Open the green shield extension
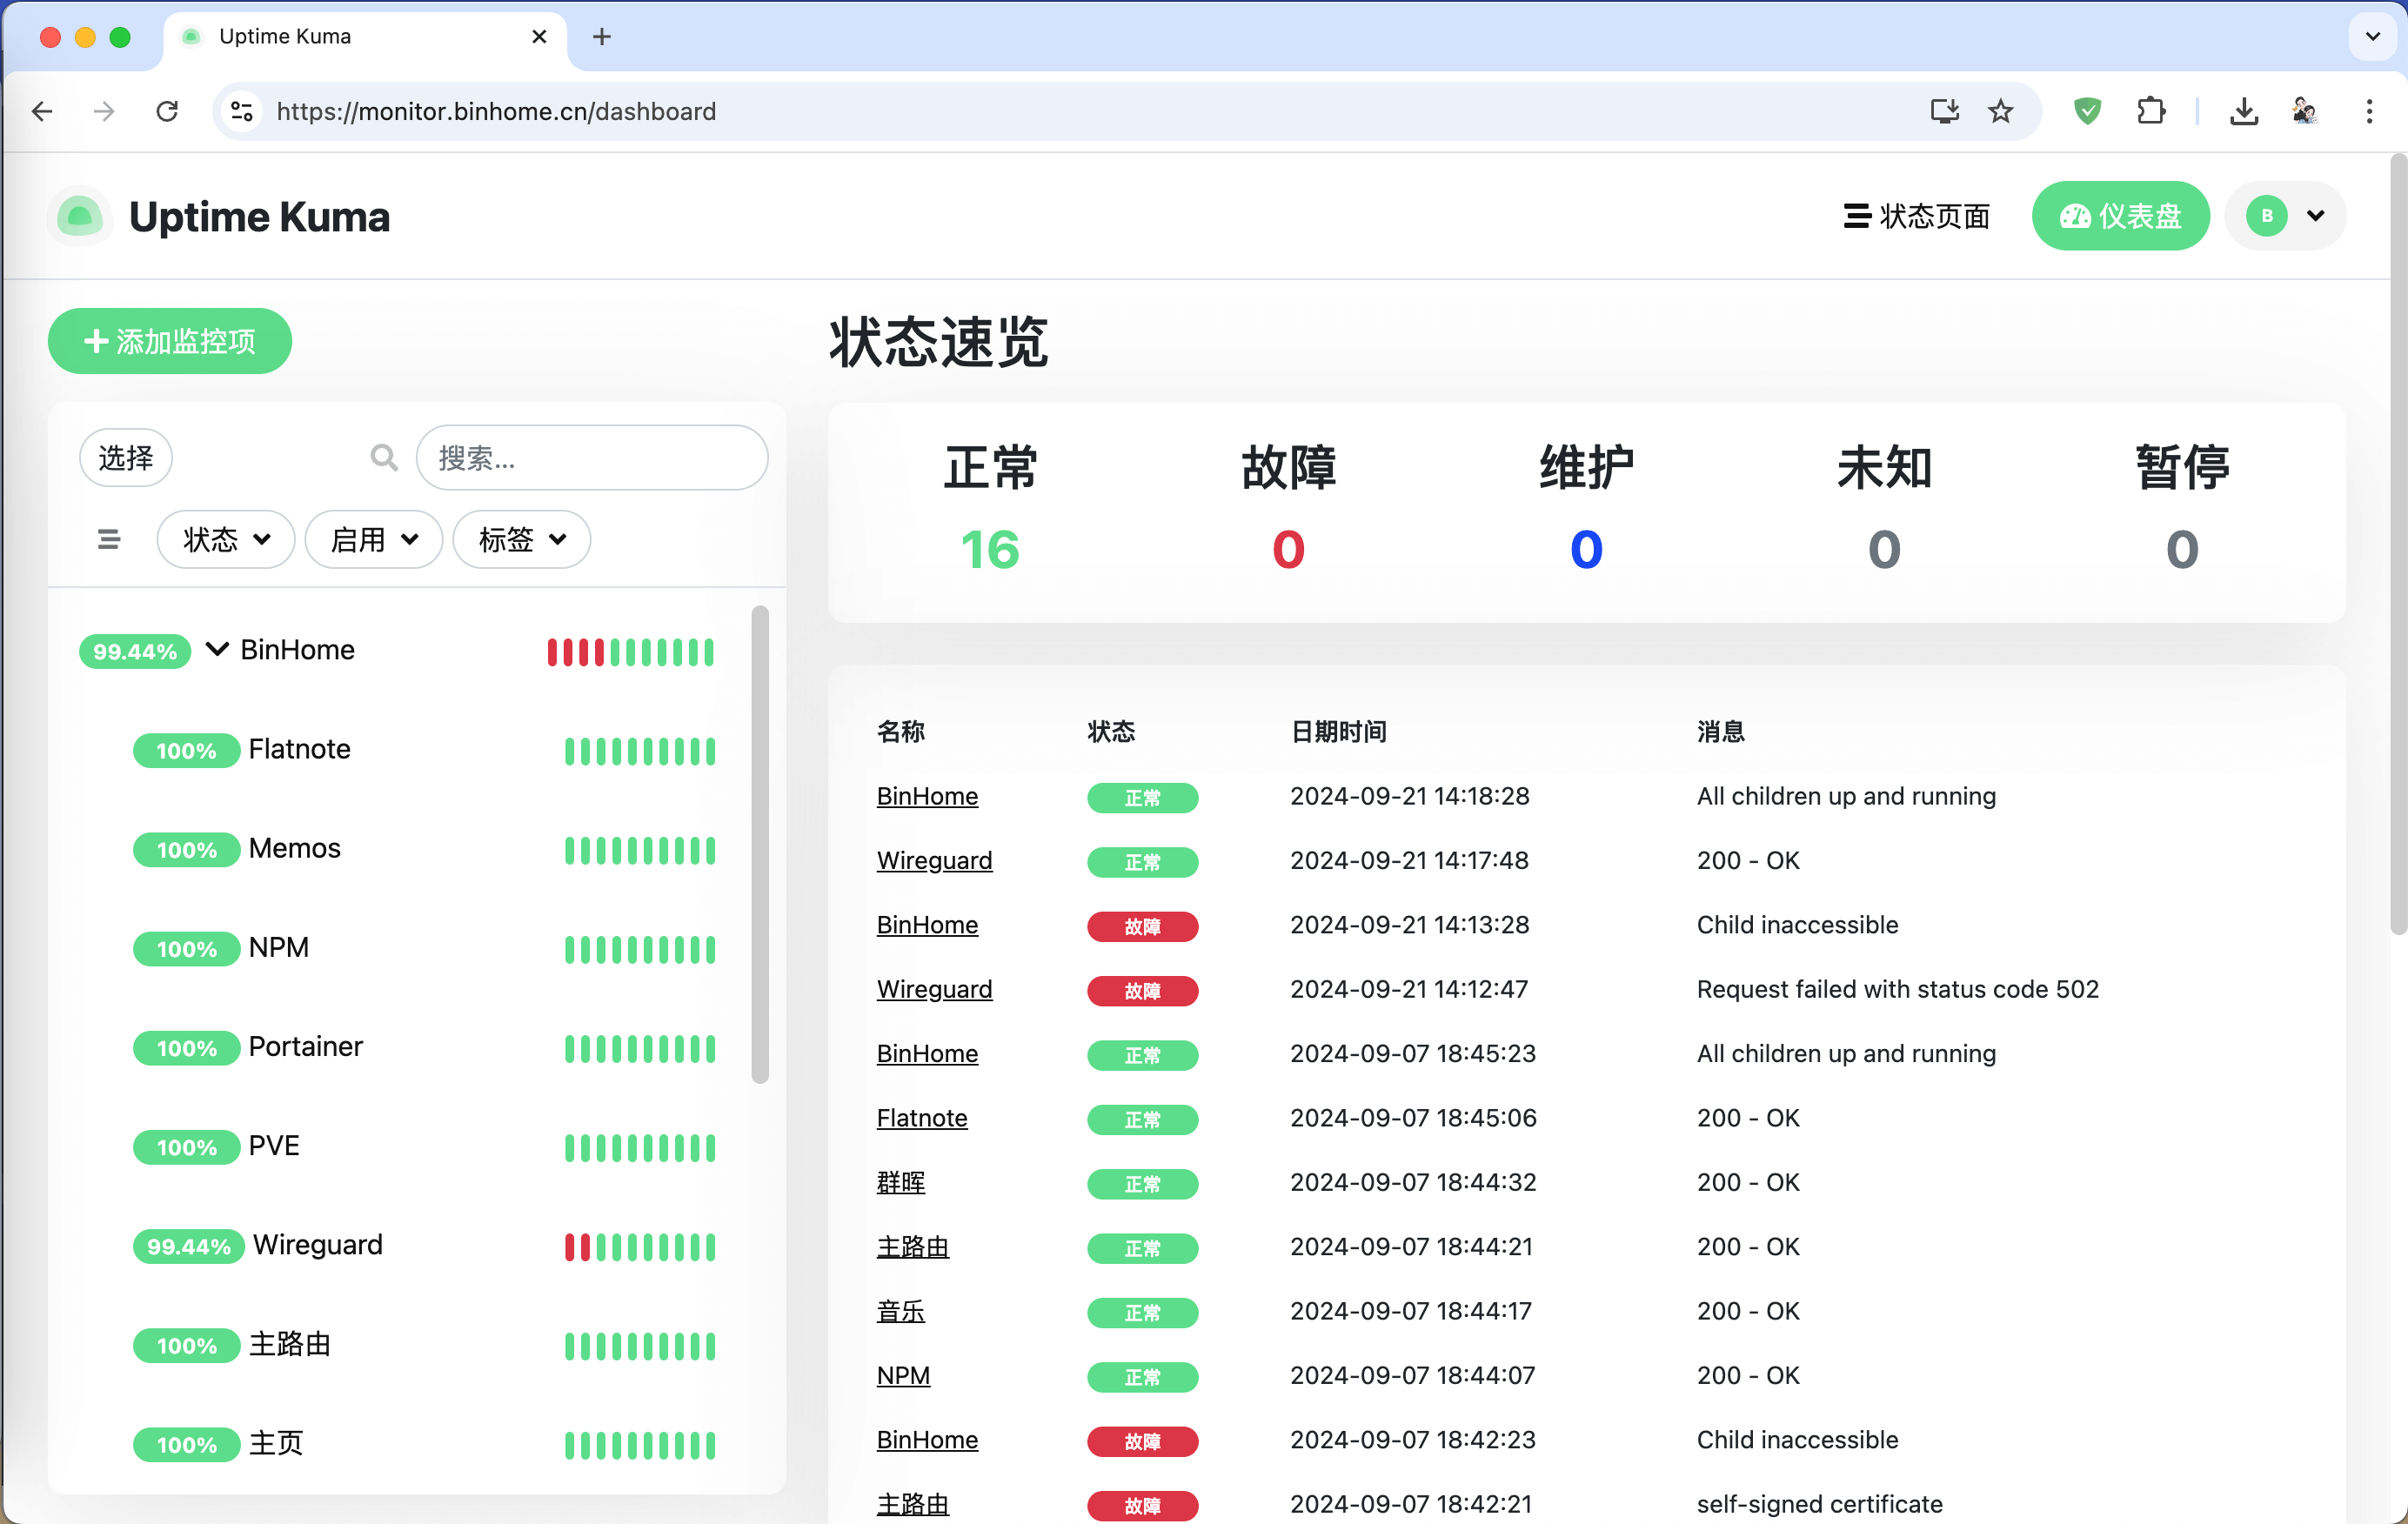Screen dimensions: 2408x1524 pos(2087,111)
